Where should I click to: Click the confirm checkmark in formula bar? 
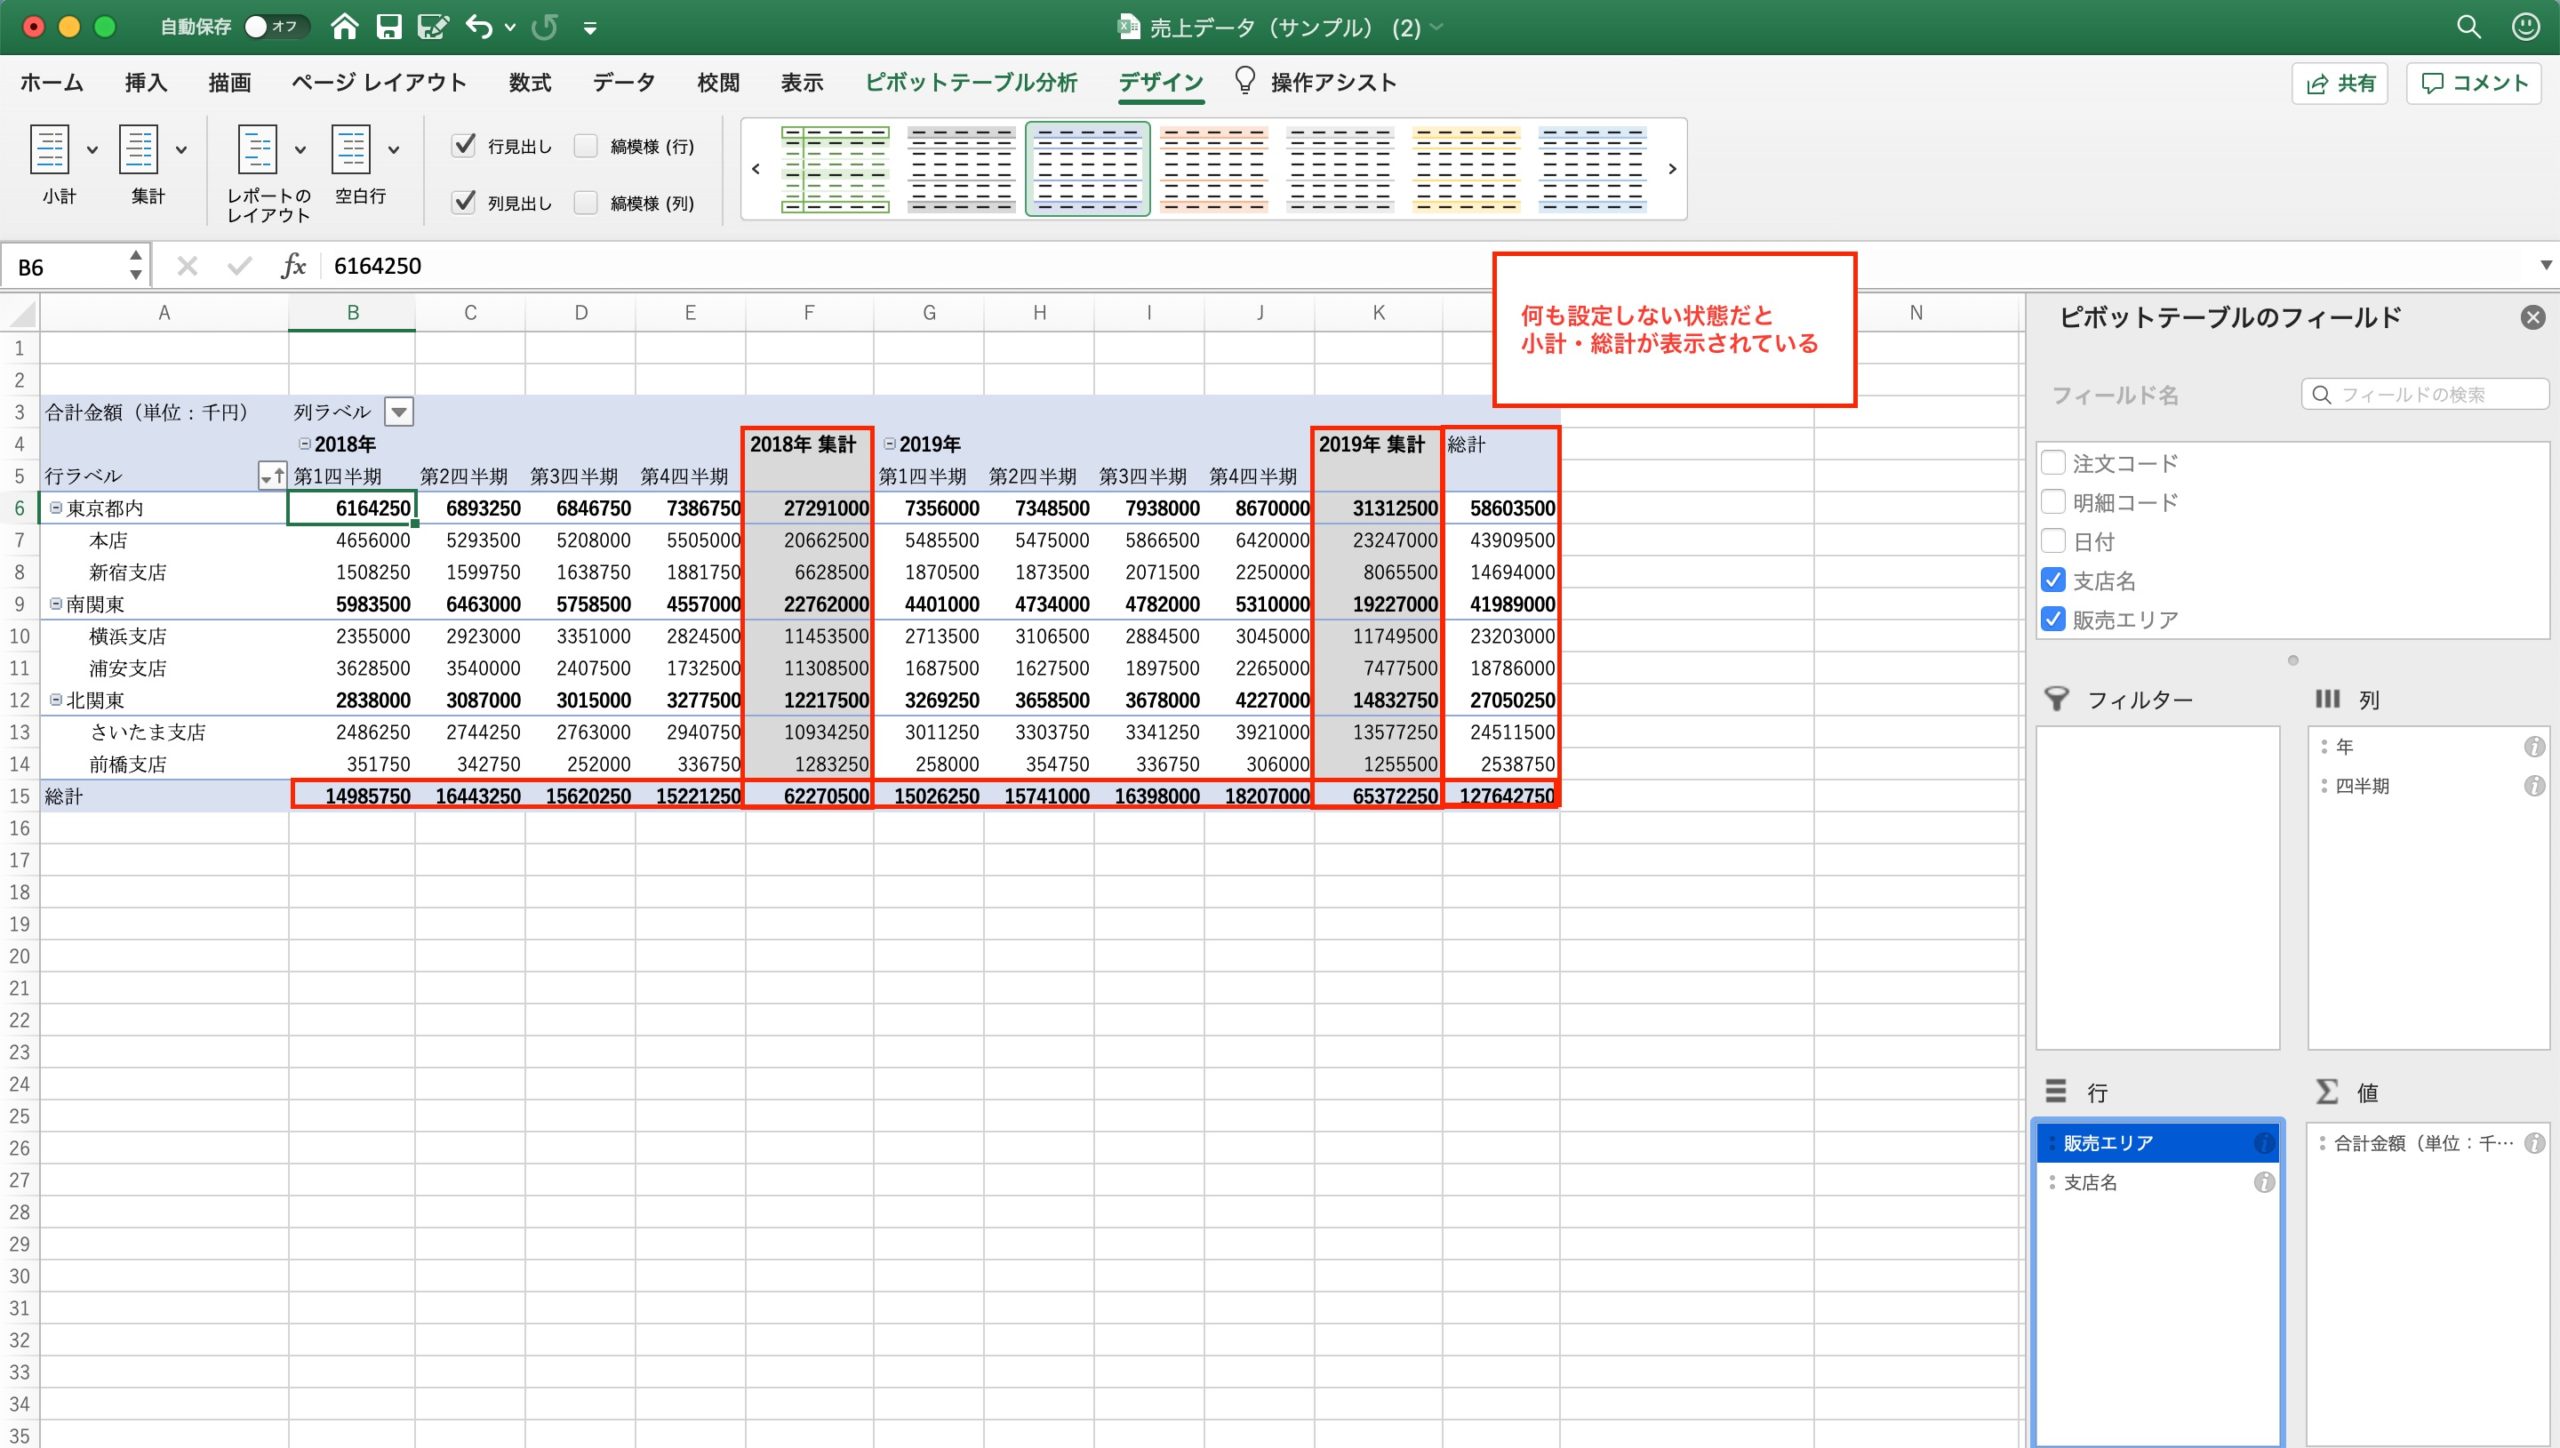pyautogui.click(x=239, y=266)
